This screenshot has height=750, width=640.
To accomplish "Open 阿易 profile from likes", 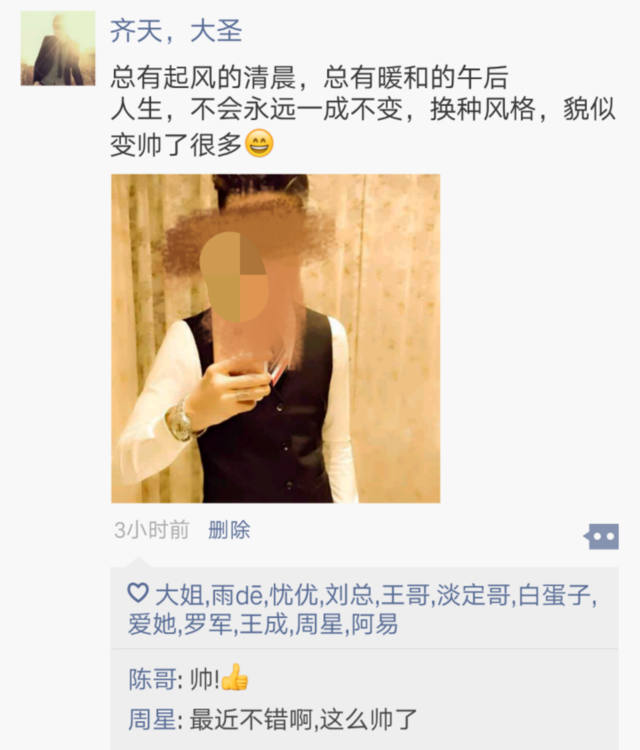I will (375, 624).
